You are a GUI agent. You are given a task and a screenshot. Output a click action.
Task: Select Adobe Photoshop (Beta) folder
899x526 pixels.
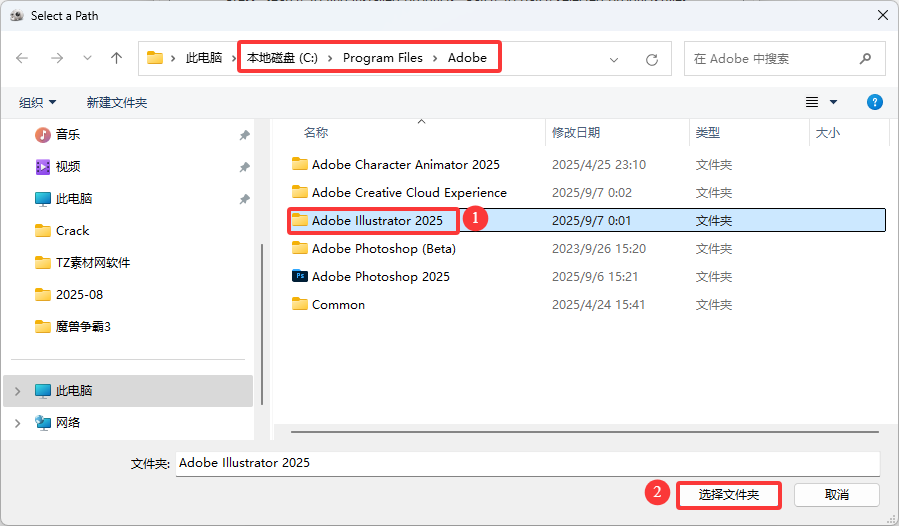pos(384,249)
